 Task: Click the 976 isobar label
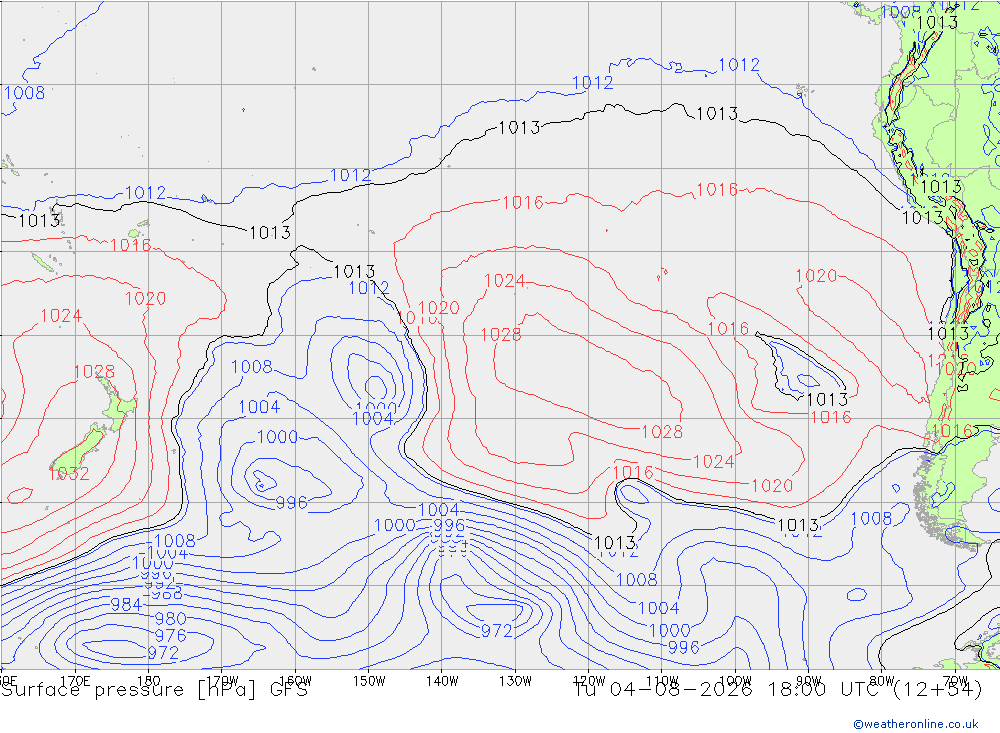[x=170, y=635]
